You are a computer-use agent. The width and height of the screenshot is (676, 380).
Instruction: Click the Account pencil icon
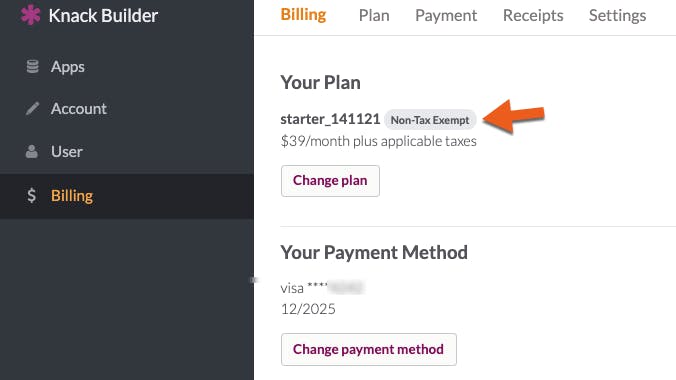[32, 108]
